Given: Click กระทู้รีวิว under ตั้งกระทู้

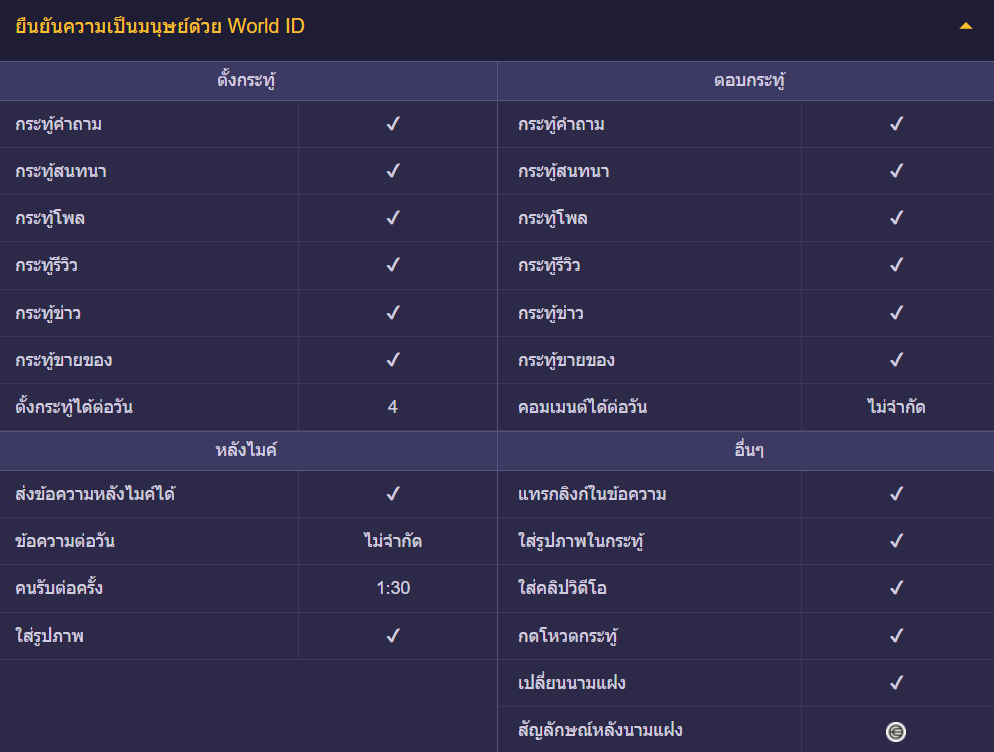Looking at the screenshot, I should point(46,265).
